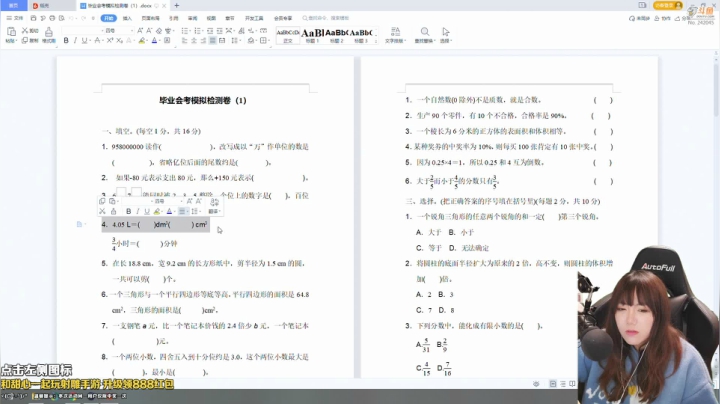The width and height of the screenshot is (720, 404).
Task: Click the bullet list icon
Action: click(185, 31)
